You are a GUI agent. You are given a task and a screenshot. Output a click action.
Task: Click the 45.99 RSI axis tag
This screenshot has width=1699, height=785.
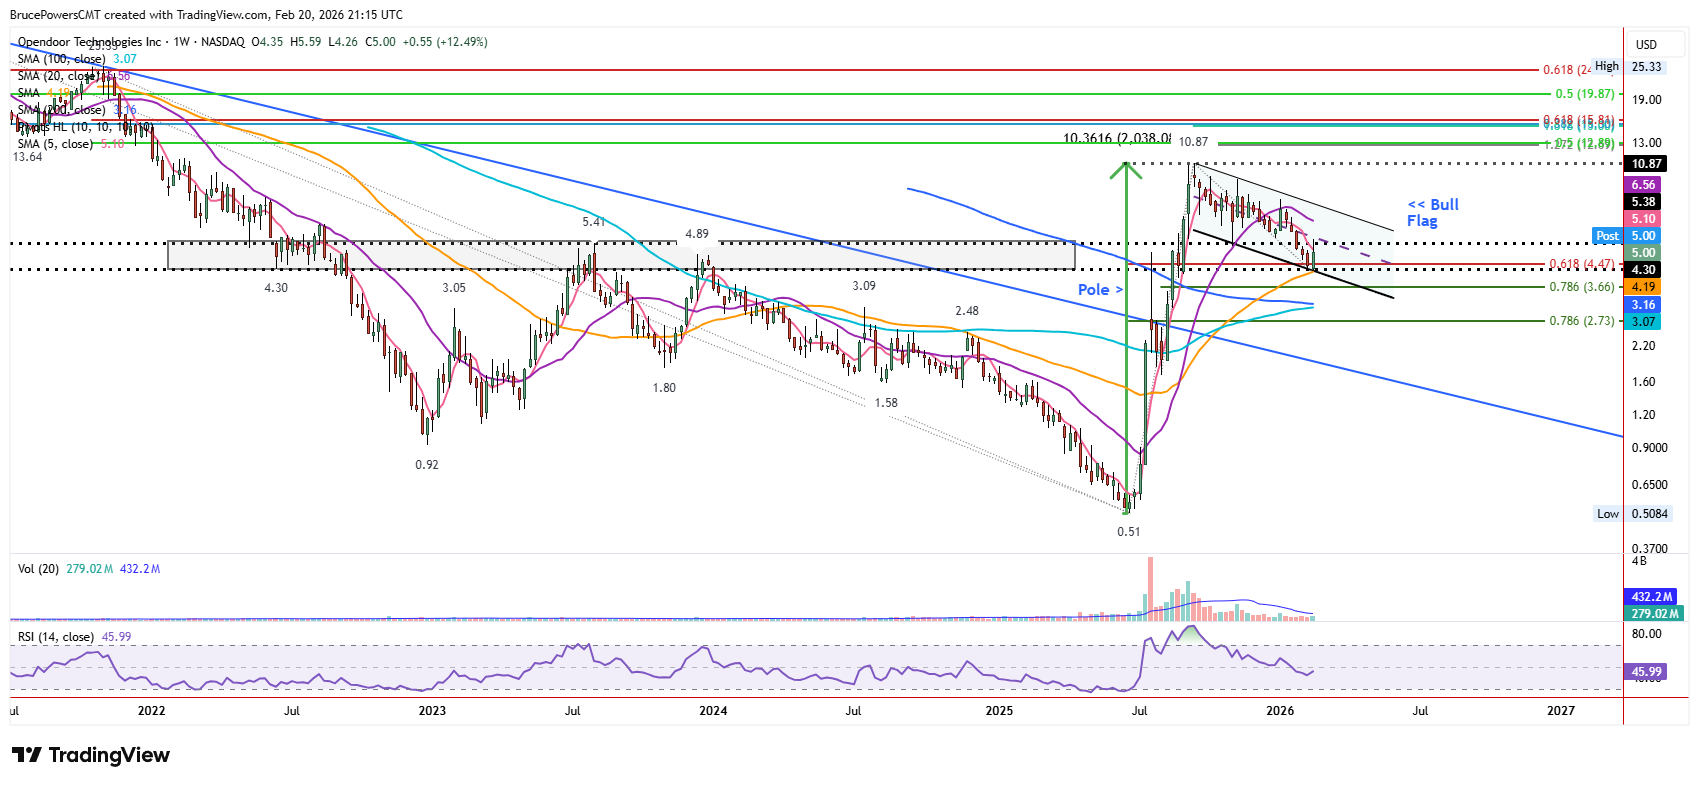(x=1646, y=672)
